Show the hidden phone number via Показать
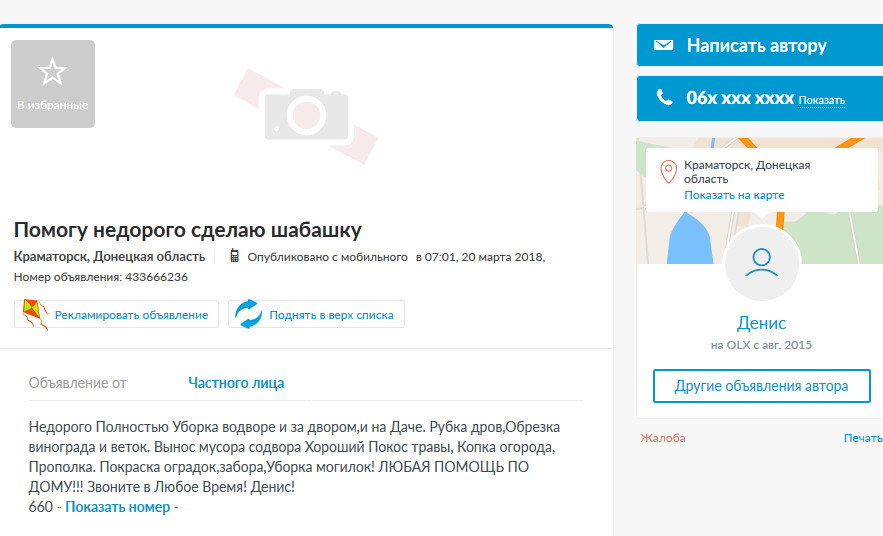The height and width of the screenshot is (536, 883). pos(821,101)
